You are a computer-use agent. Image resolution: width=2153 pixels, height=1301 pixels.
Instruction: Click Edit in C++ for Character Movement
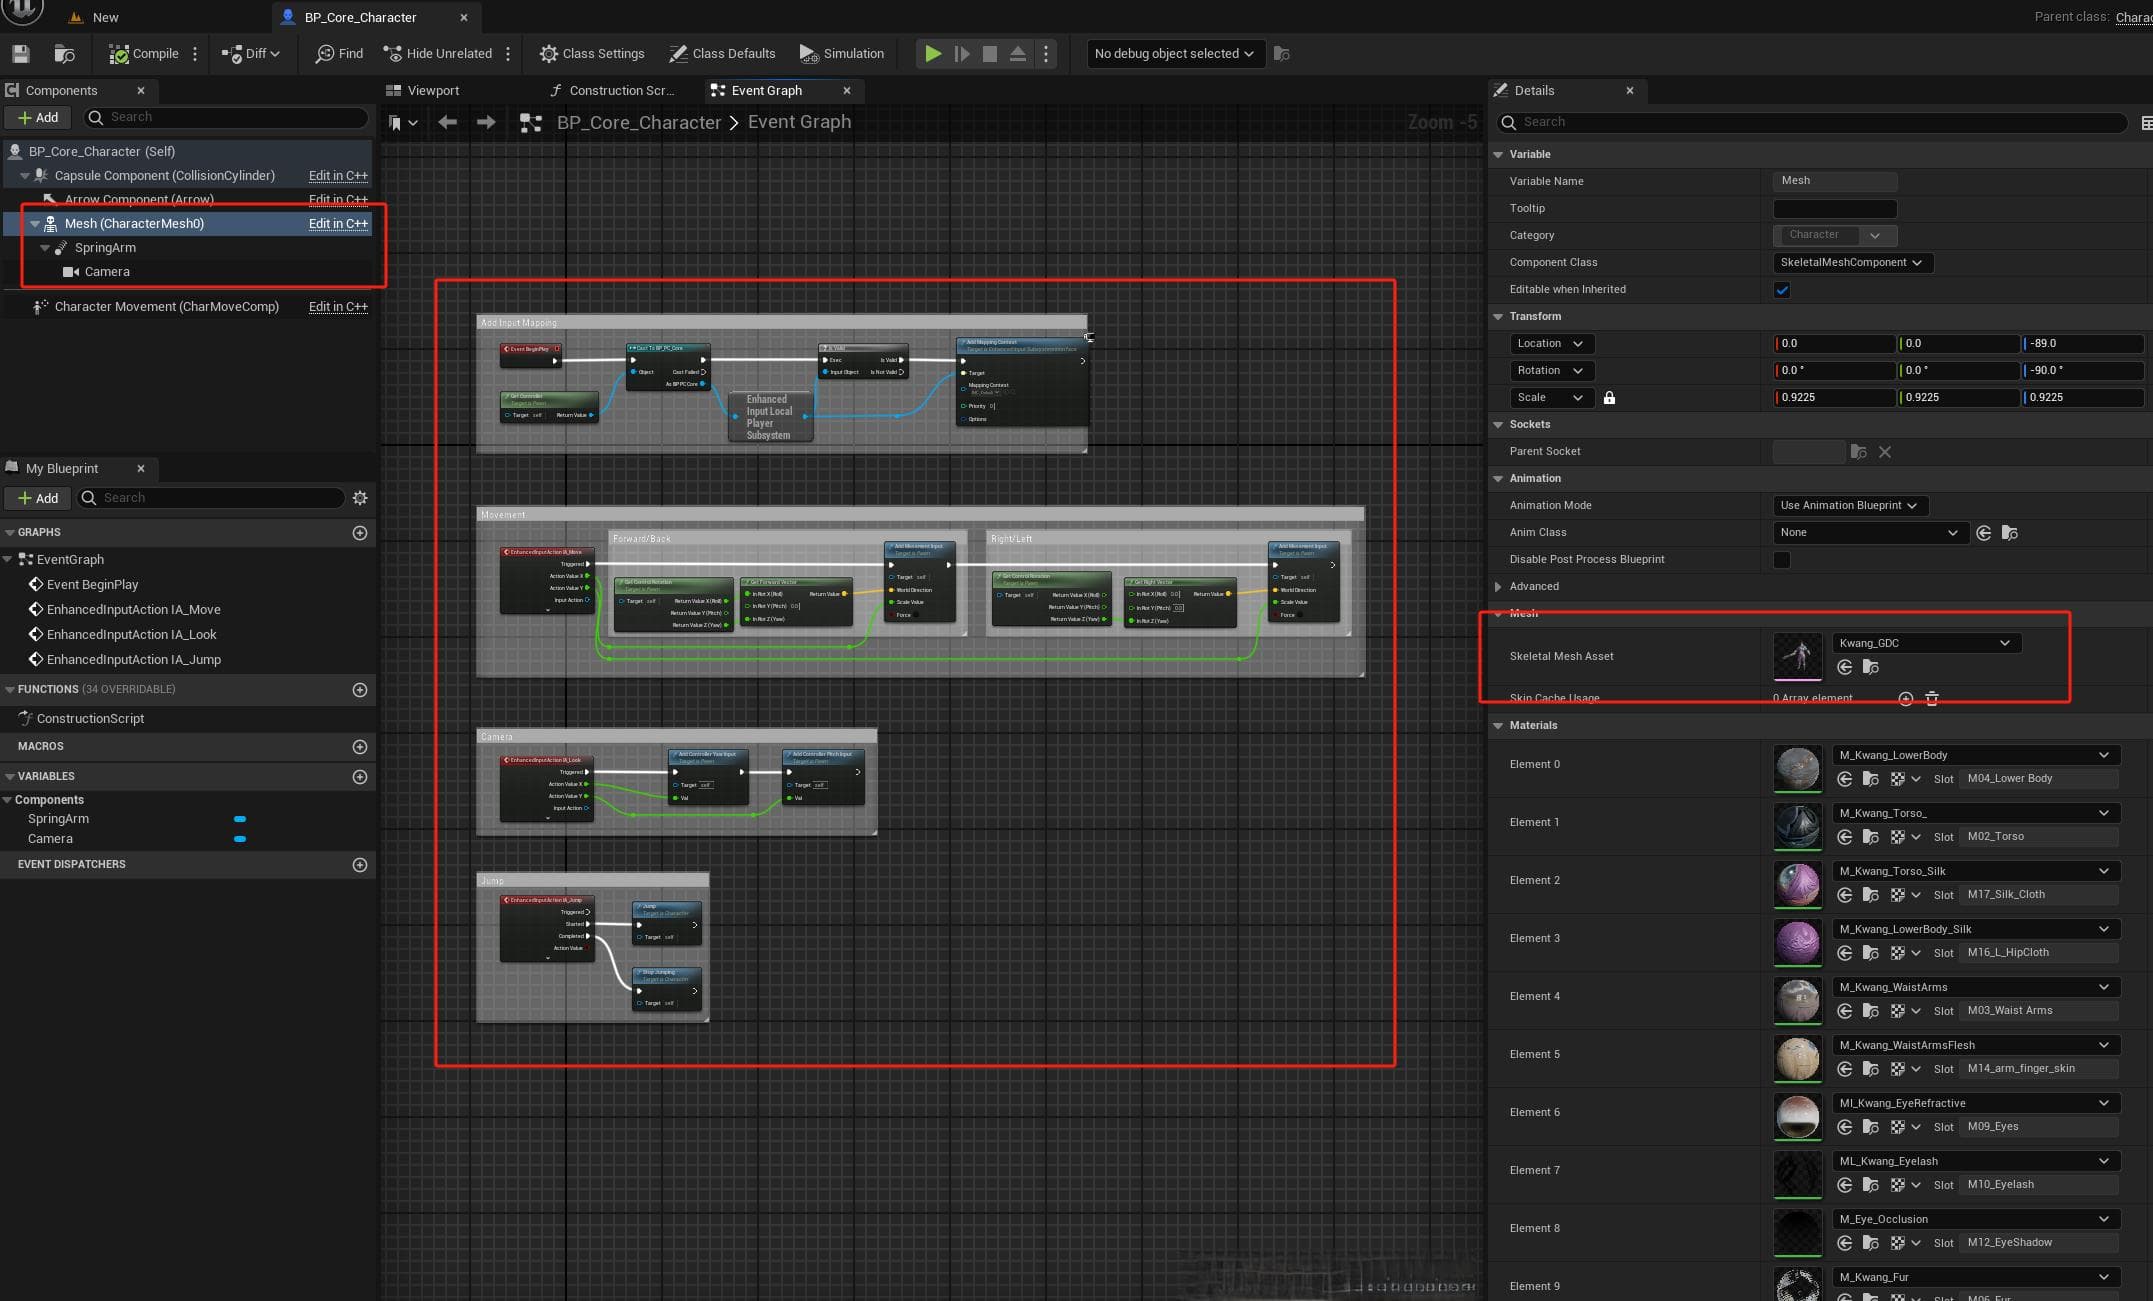(x=338, y=307)
